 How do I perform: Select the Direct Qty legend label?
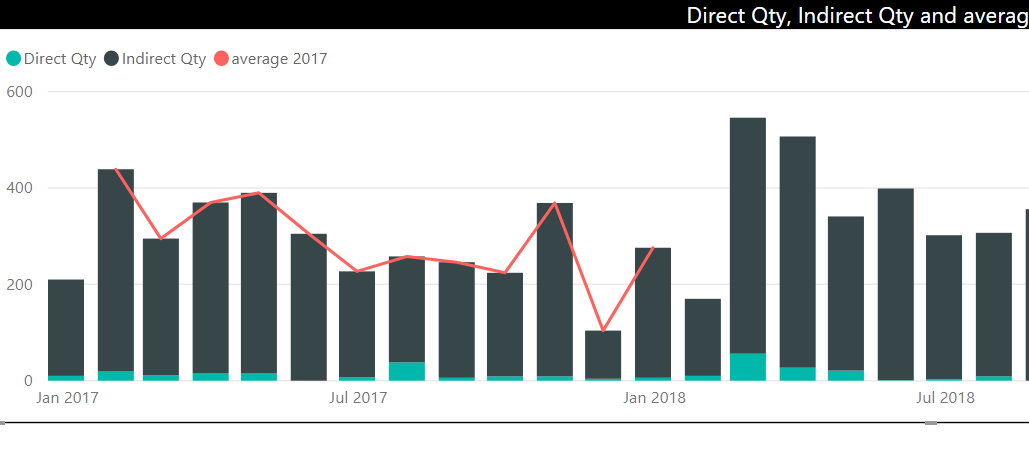coord(60,58)
